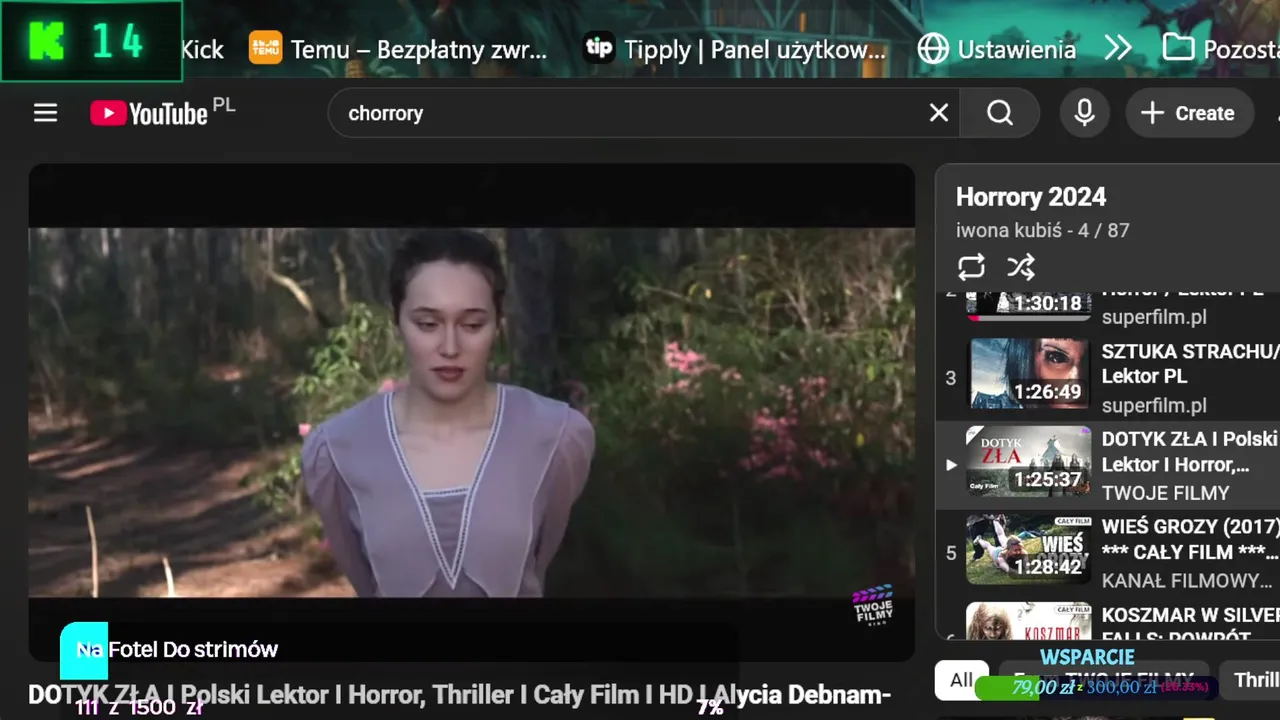Screen dimensions: 1280x720
Task: Visit the iwona kubiś playlist owner link
Action: coord(1009,230)
